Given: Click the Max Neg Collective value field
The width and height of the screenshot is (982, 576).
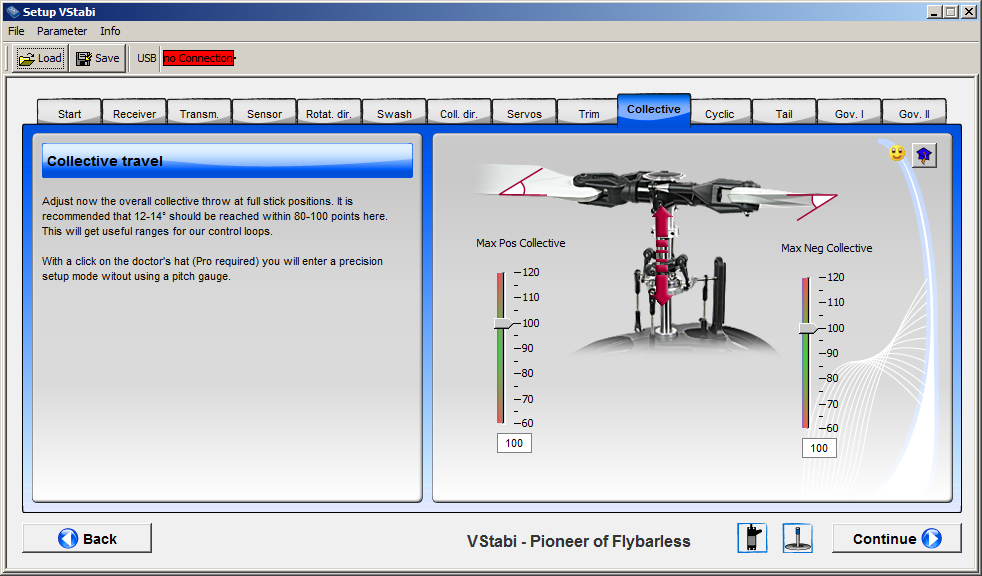Looking at the screenshot, I should (x=819, y=448).
